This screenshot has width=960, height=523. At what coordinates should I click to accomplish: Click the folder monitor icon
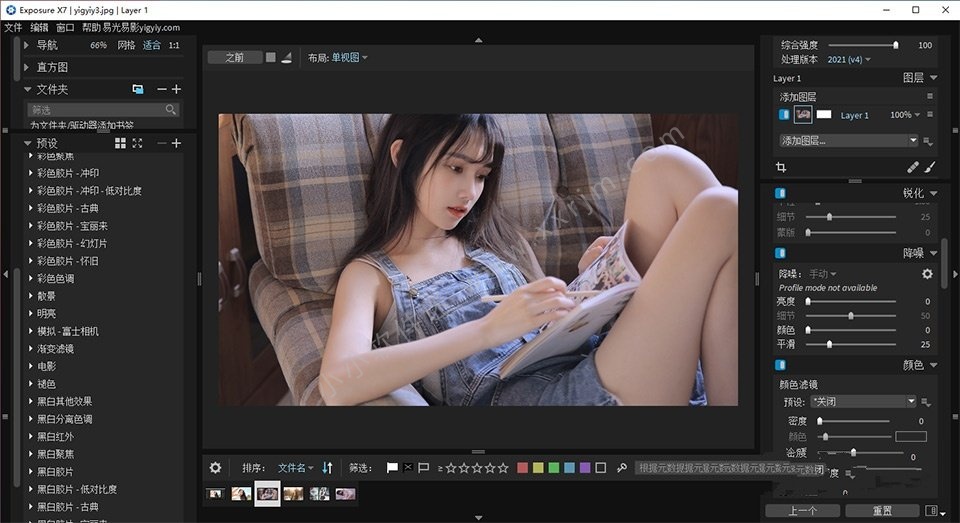pyautogui.click(x=138, y=89)
